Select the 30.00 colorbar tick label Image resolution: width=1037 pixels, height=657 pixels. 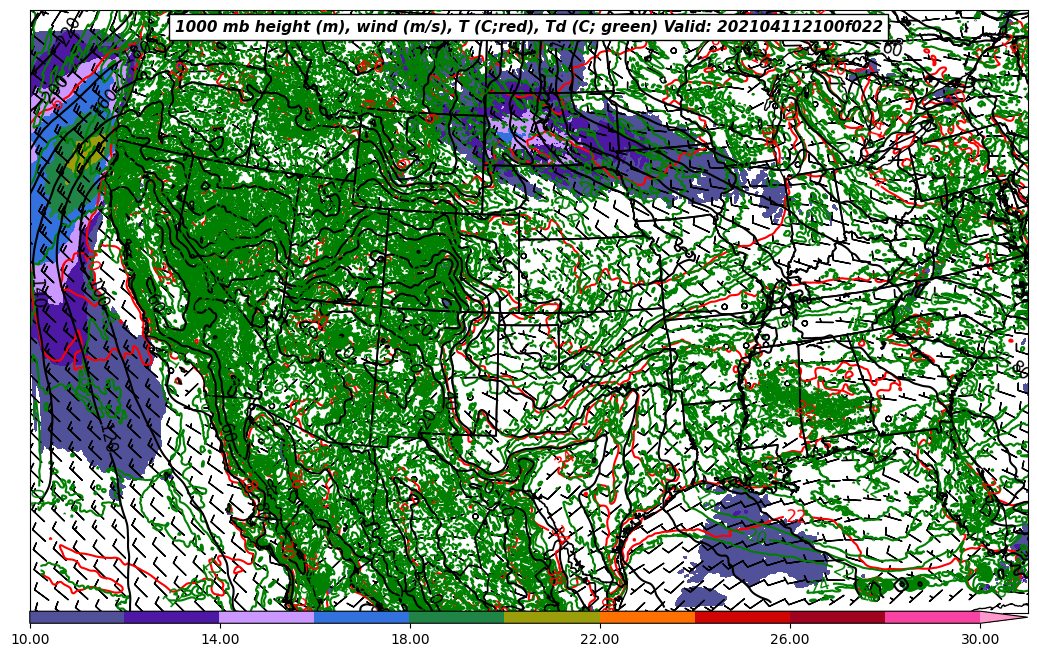[x=980, y=638]
